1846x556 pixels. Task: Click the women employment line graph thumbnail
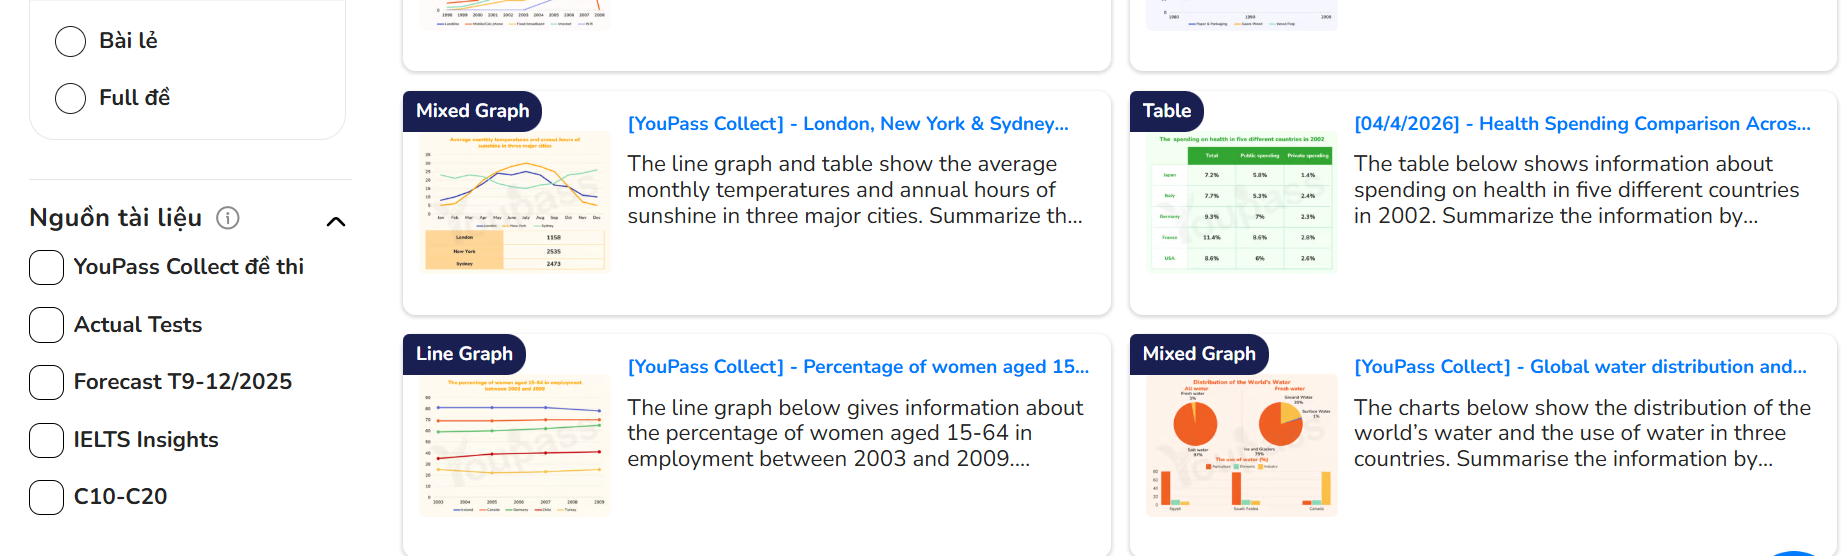pos(515,446)
